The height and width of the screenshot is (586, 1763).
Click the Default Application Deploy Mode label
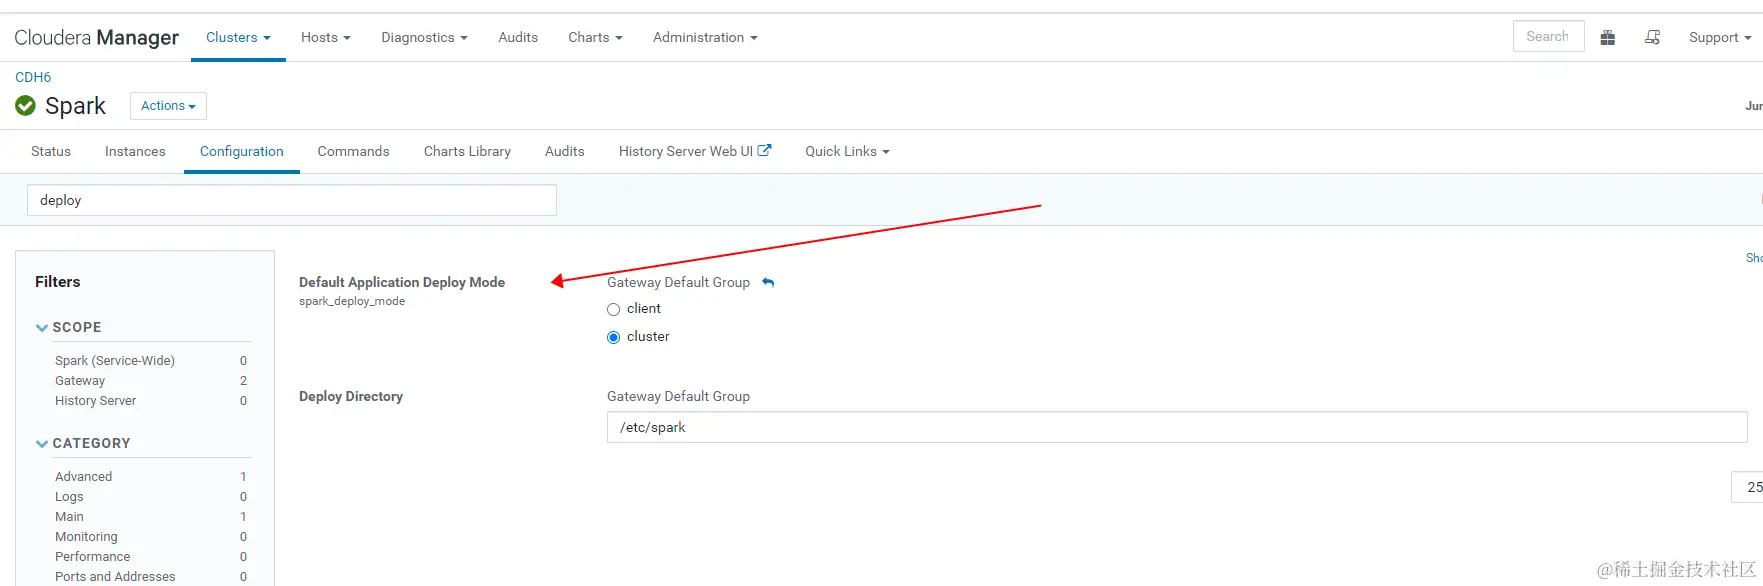[x=402, y=282]
